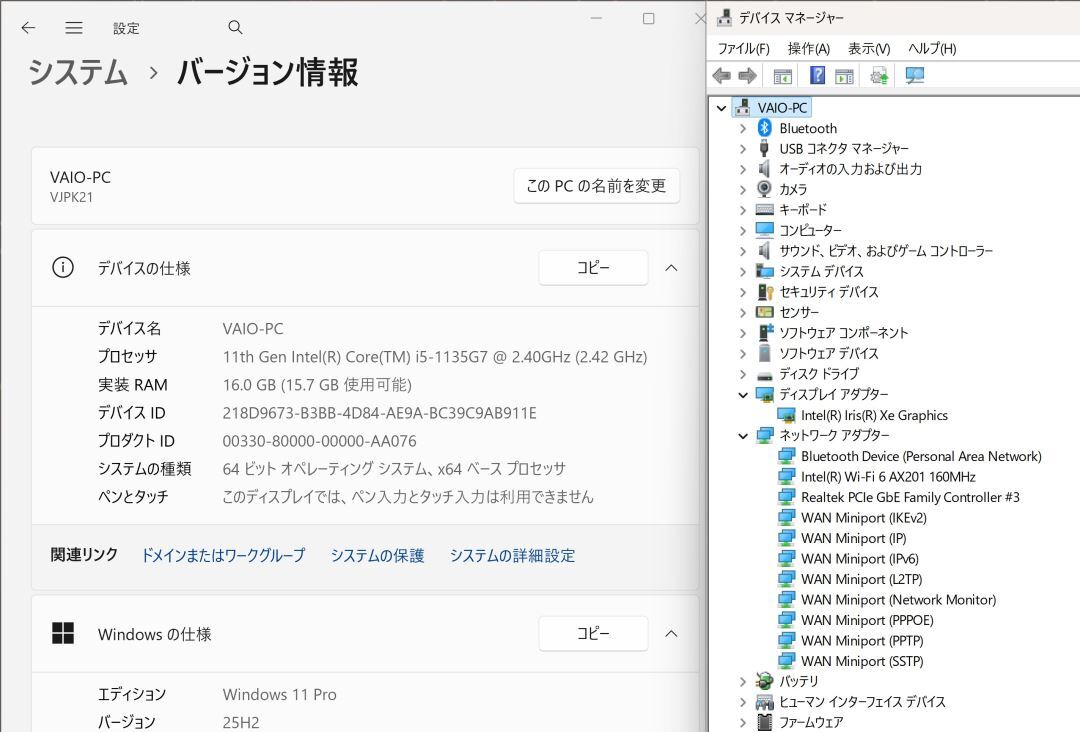Collapse the デバイスの仕様 section chevron
Screen dimensions: 1080x732
672,268
